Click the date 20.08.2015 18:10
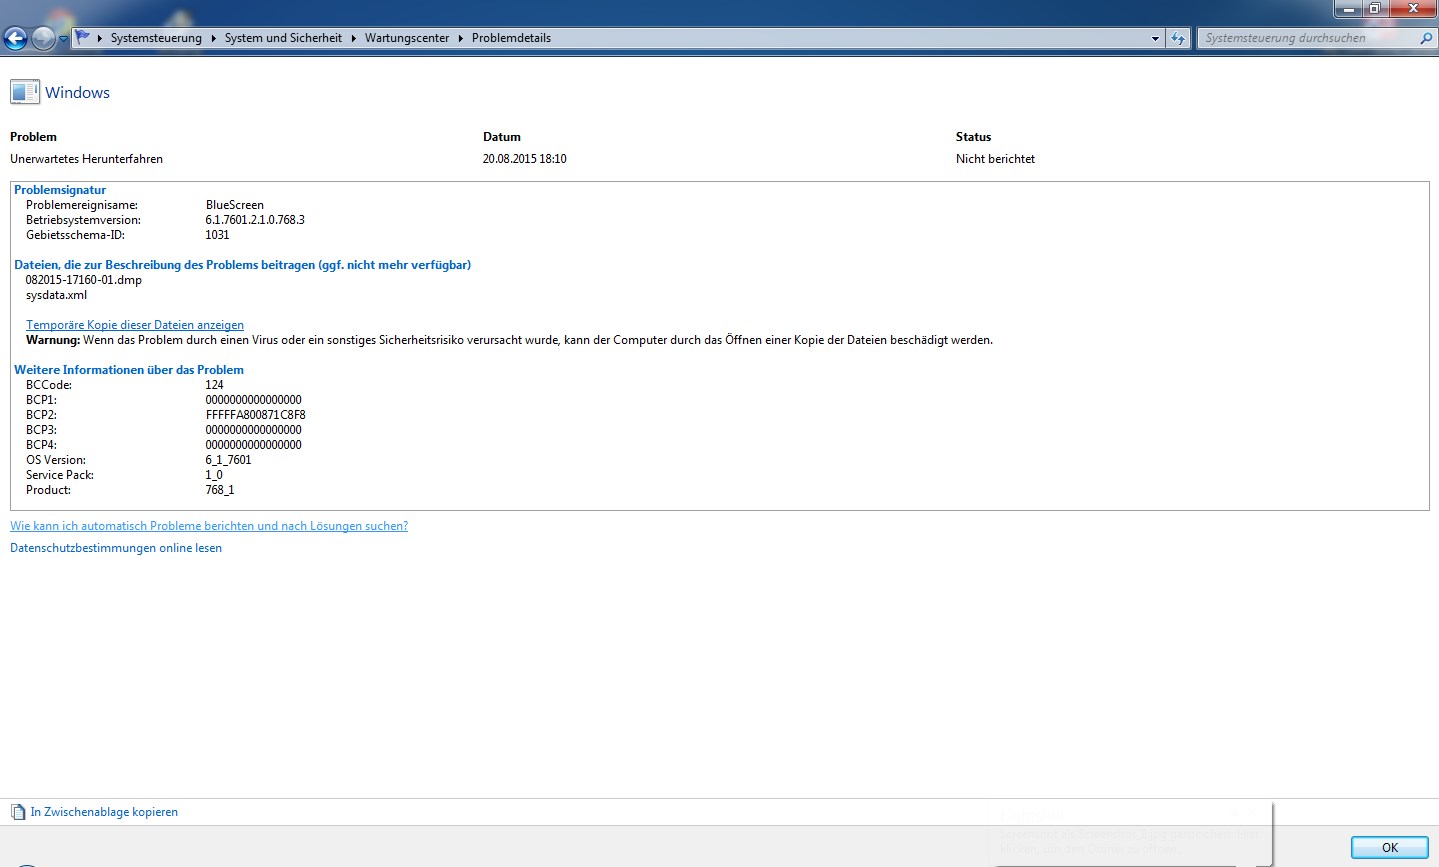Screen dimensions: 1439x867 coord(524,159)
